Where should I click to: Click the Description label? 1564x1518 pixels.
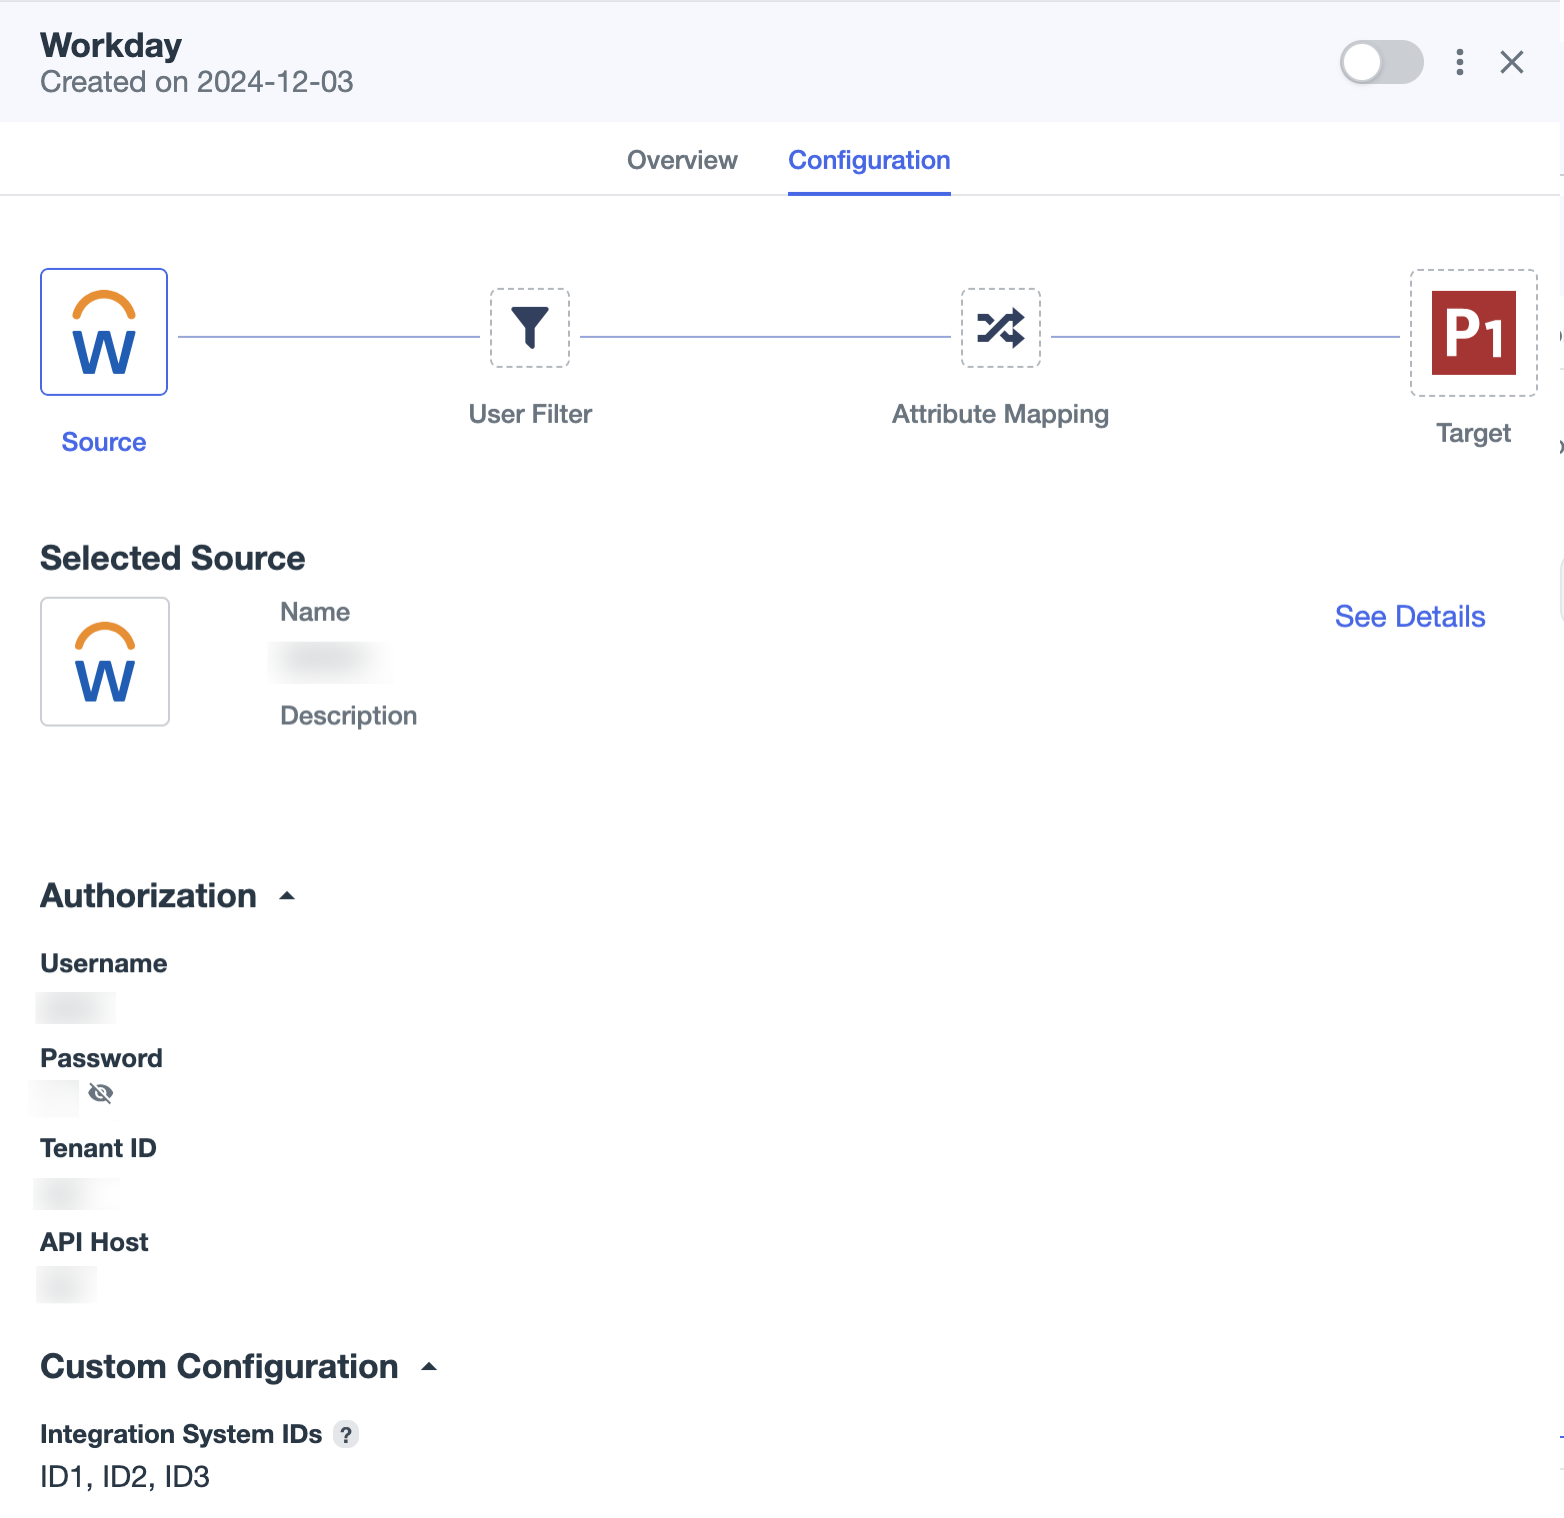348,716
